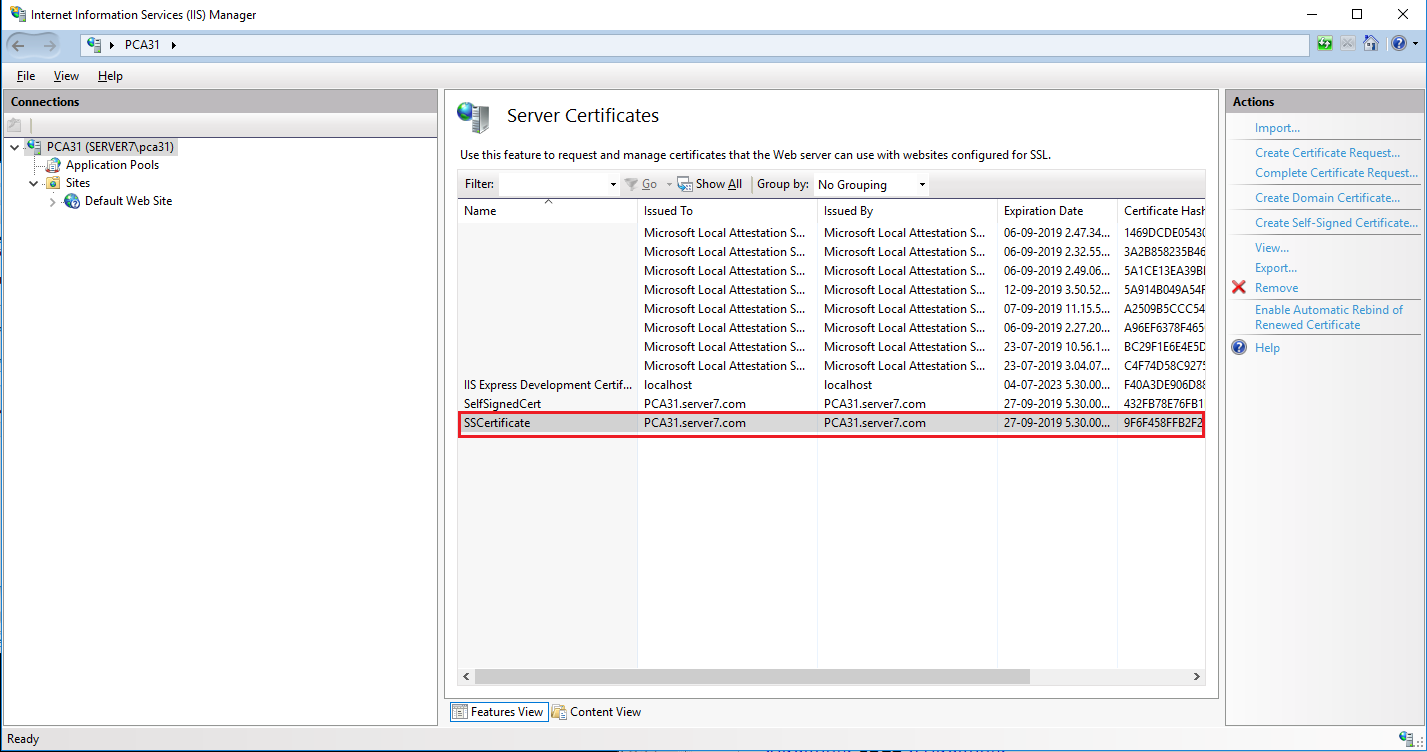Image resolution: width=1427 pixels, height=752 pixels.
Task: Select Sites in the Connections tree
Action: coord(78,183)
